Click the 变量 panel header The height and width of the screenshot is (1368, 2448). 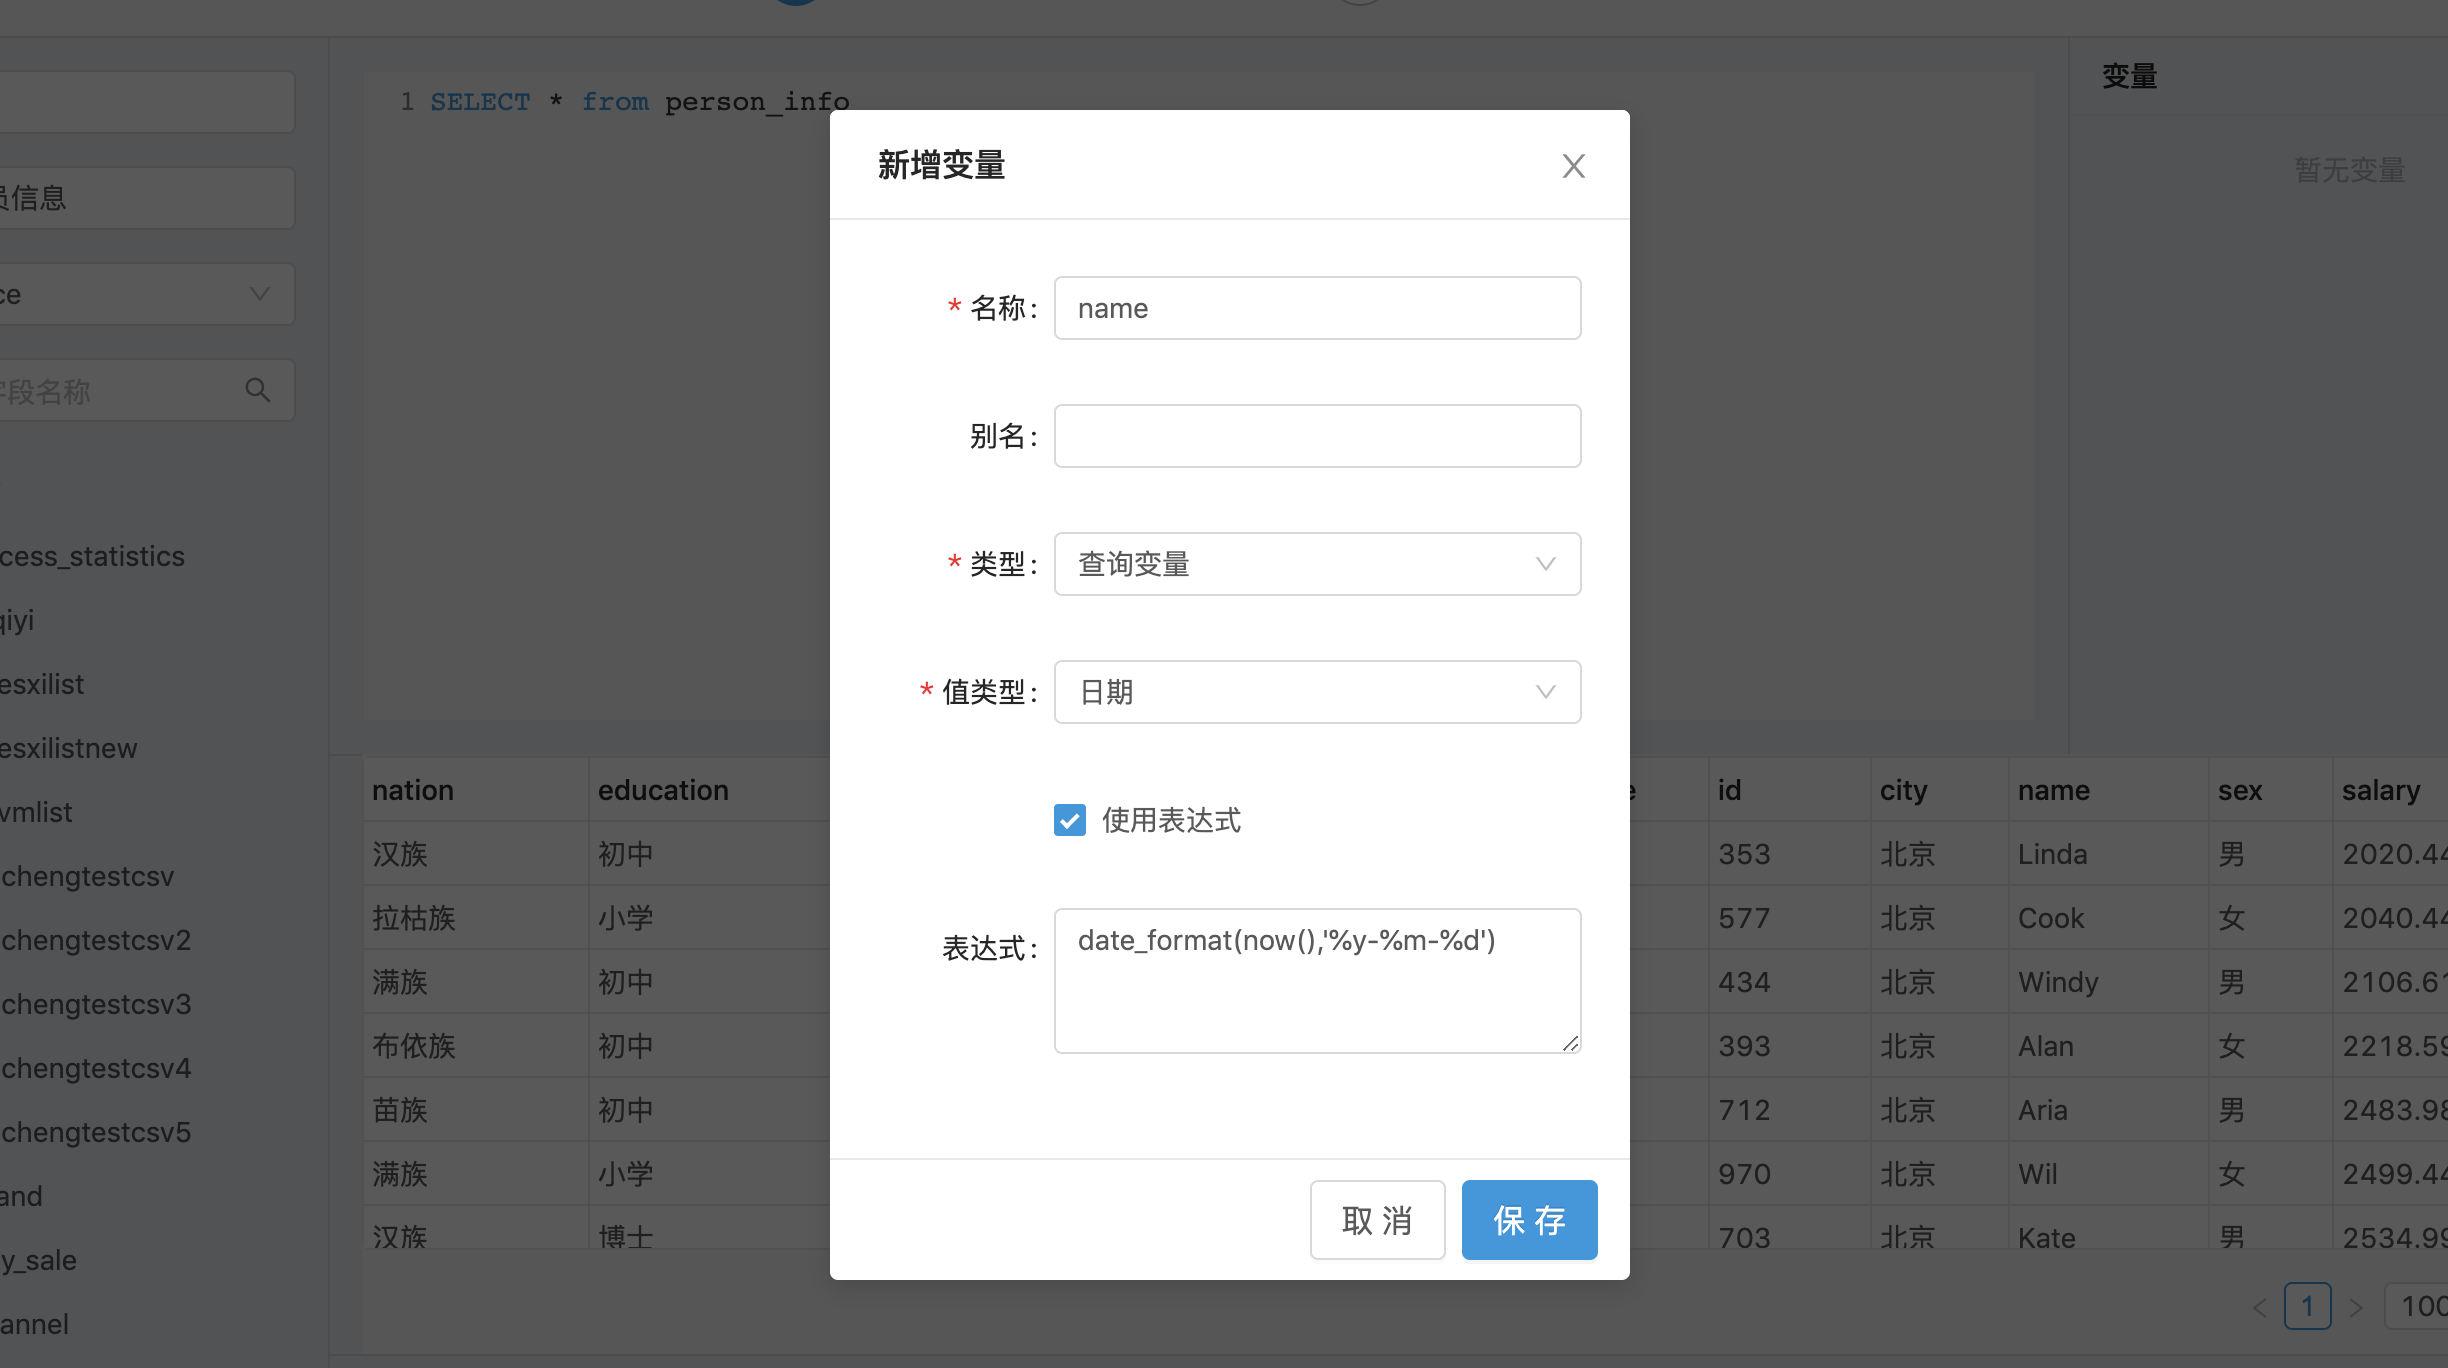click(x=2129, y=76)
